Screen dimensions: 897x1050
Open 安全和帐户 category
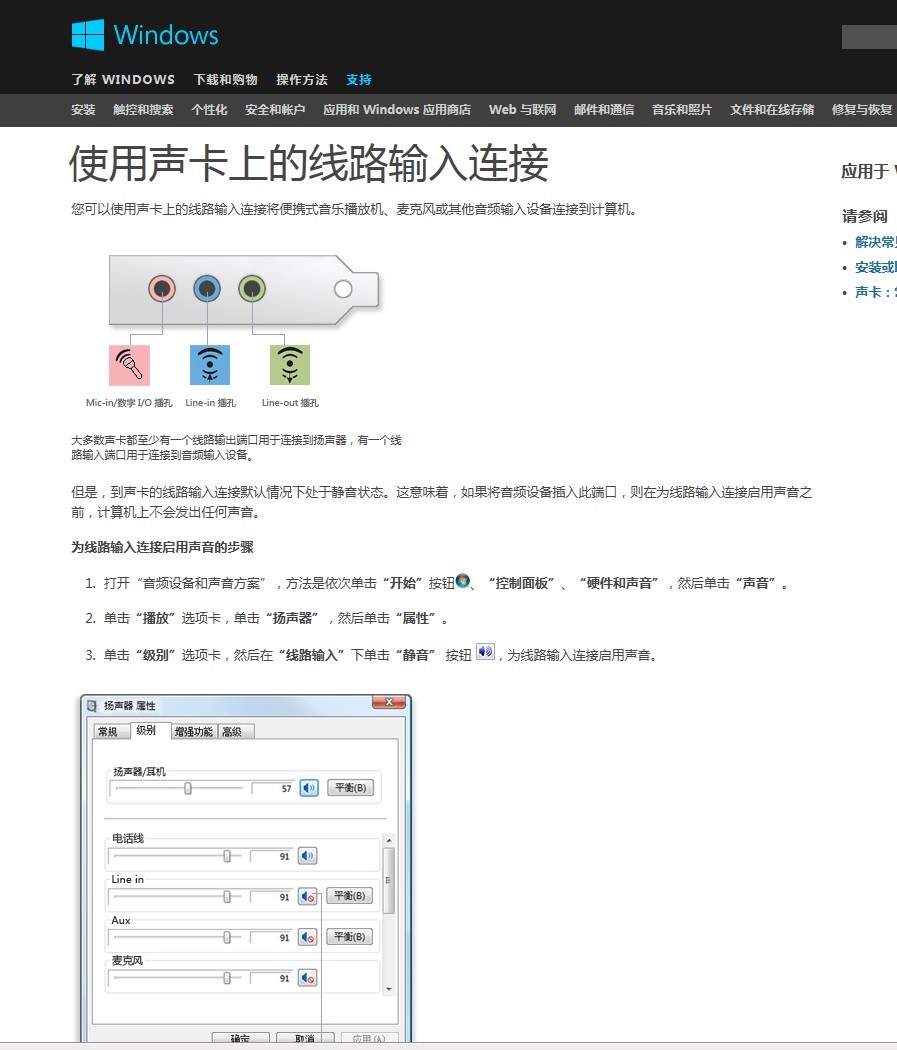tap(275, 110)
